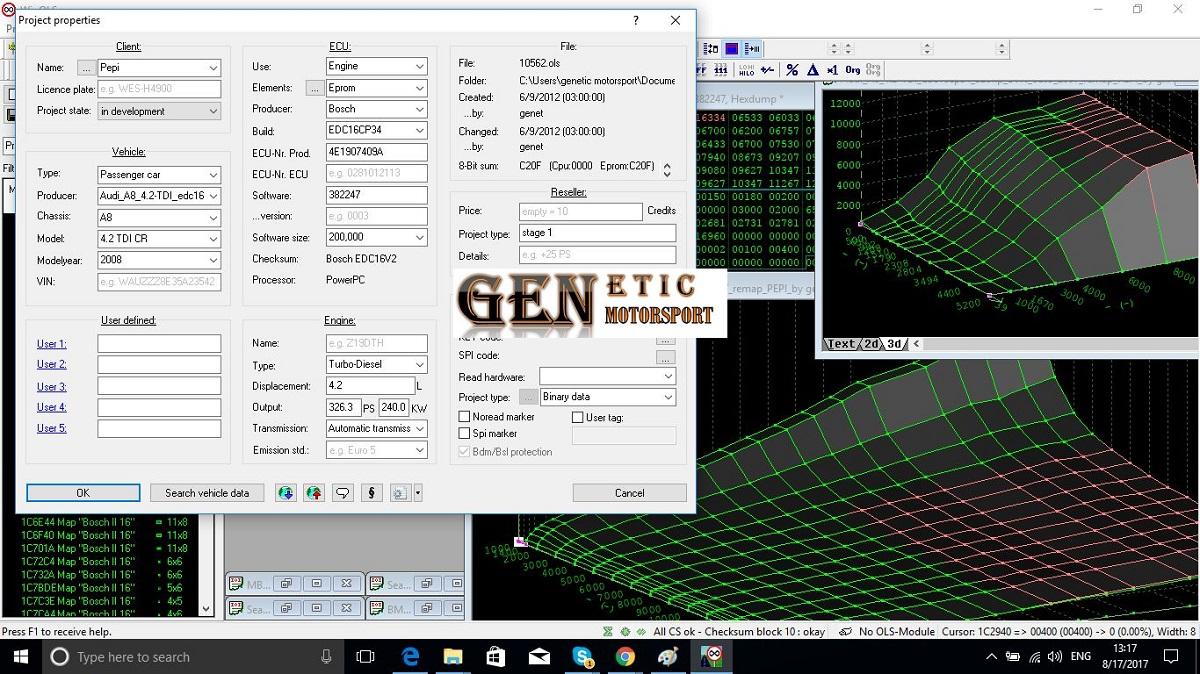1200x674 pixels.
Task: Switch to the 2d view tab
Action: point(871,344)
